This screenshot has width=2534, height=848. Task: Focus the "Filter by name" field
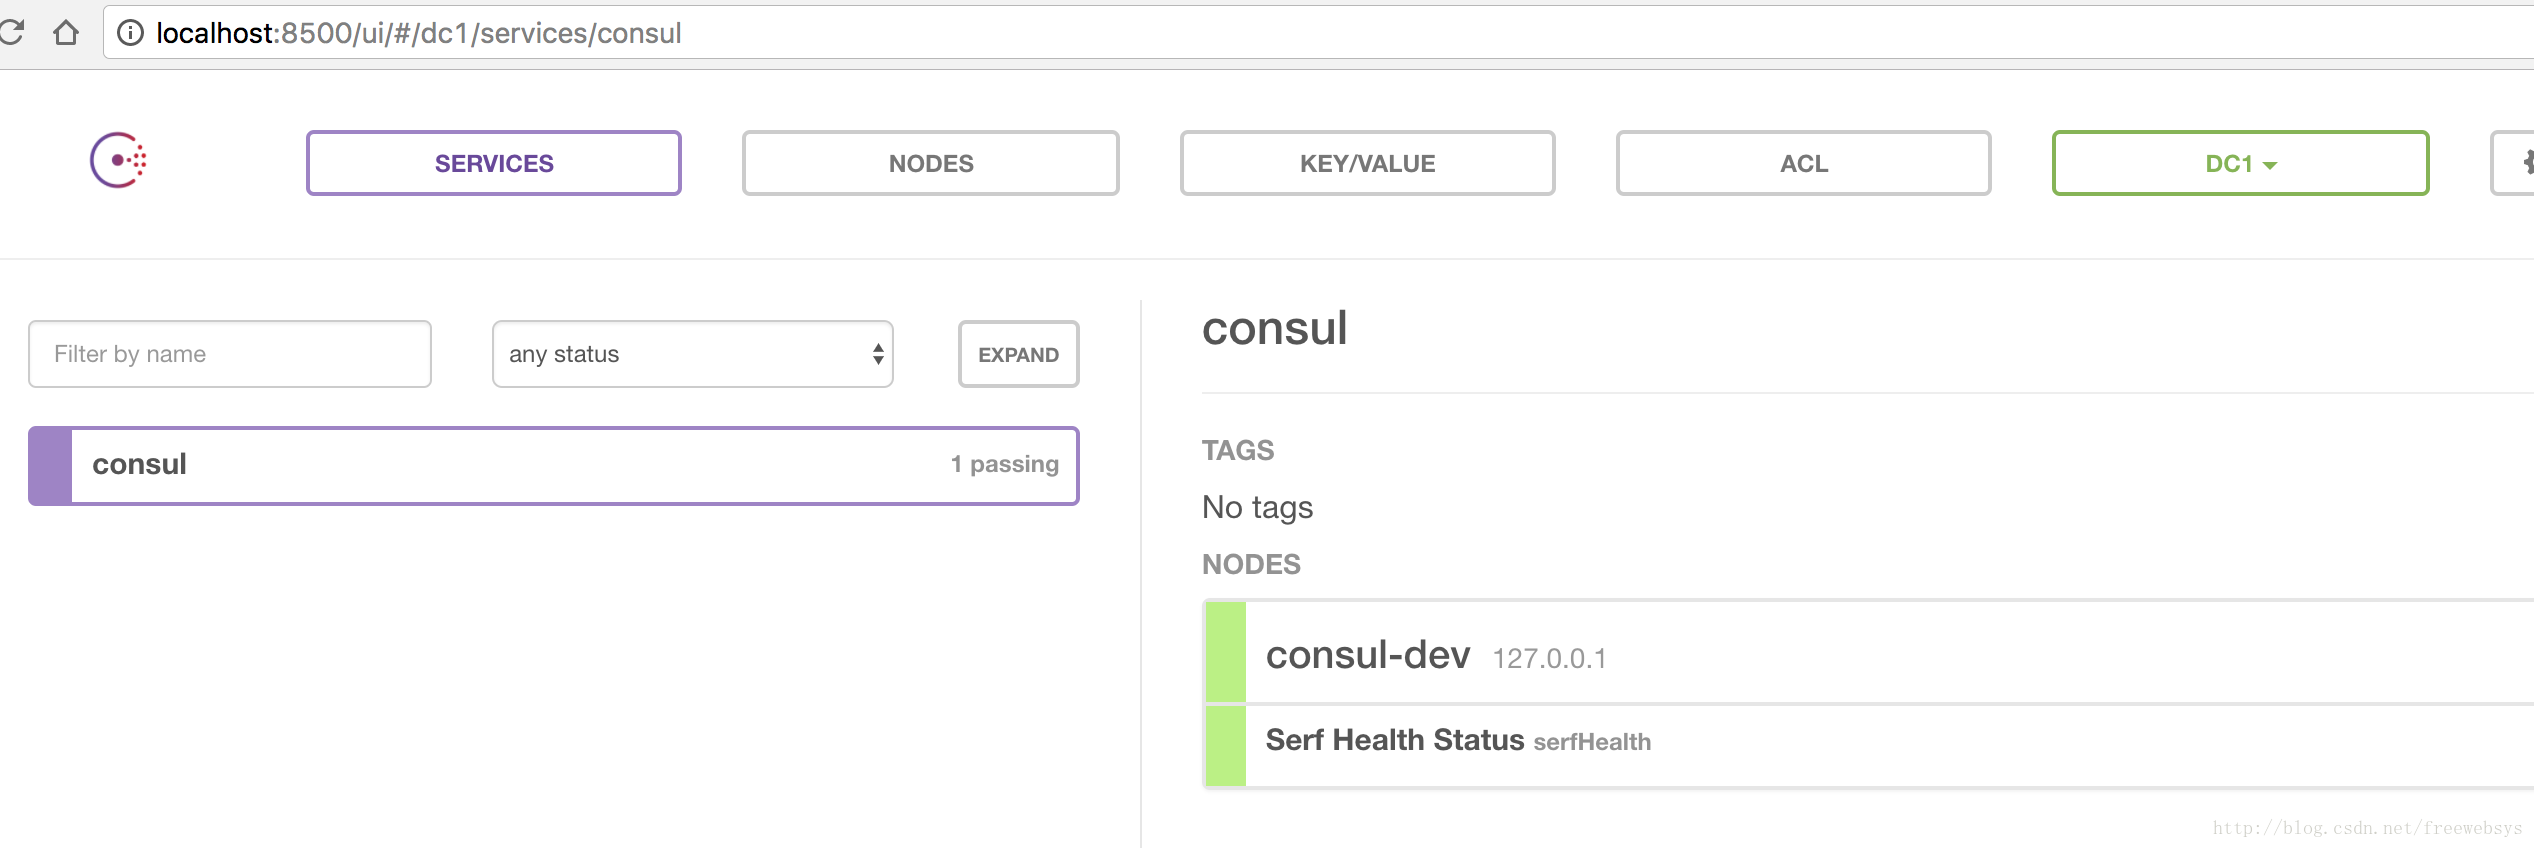[x=230, y=354]
